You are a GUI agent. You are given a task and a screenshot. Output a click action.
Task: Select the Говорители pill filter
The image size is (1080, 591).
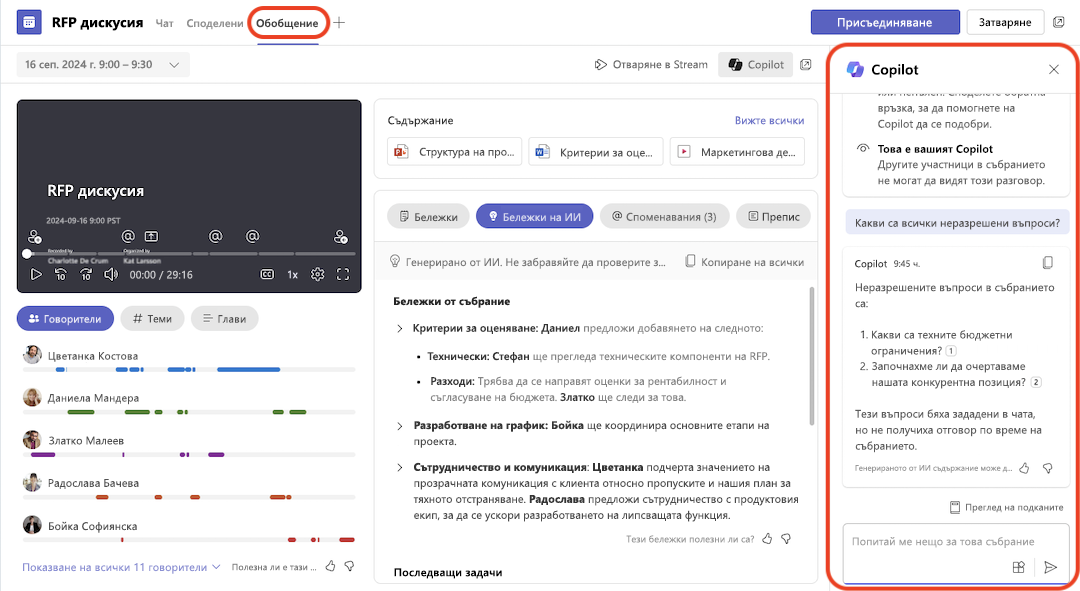point(65,318)
